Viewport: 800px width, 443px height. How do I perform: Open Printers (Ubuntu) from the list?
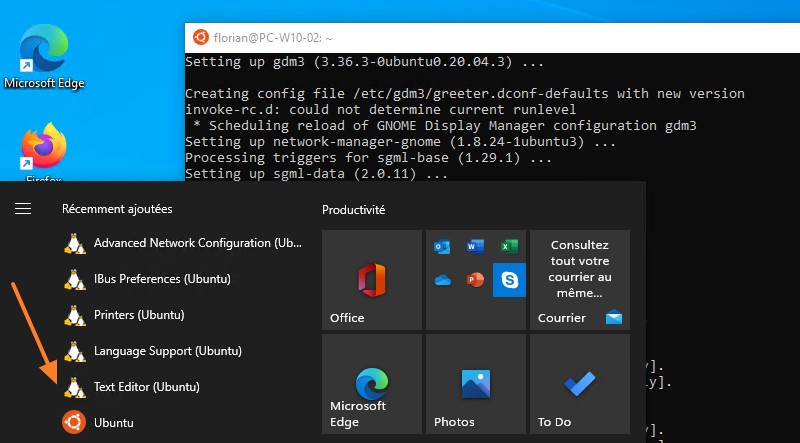pyautogui.click(x=139, y=315)
